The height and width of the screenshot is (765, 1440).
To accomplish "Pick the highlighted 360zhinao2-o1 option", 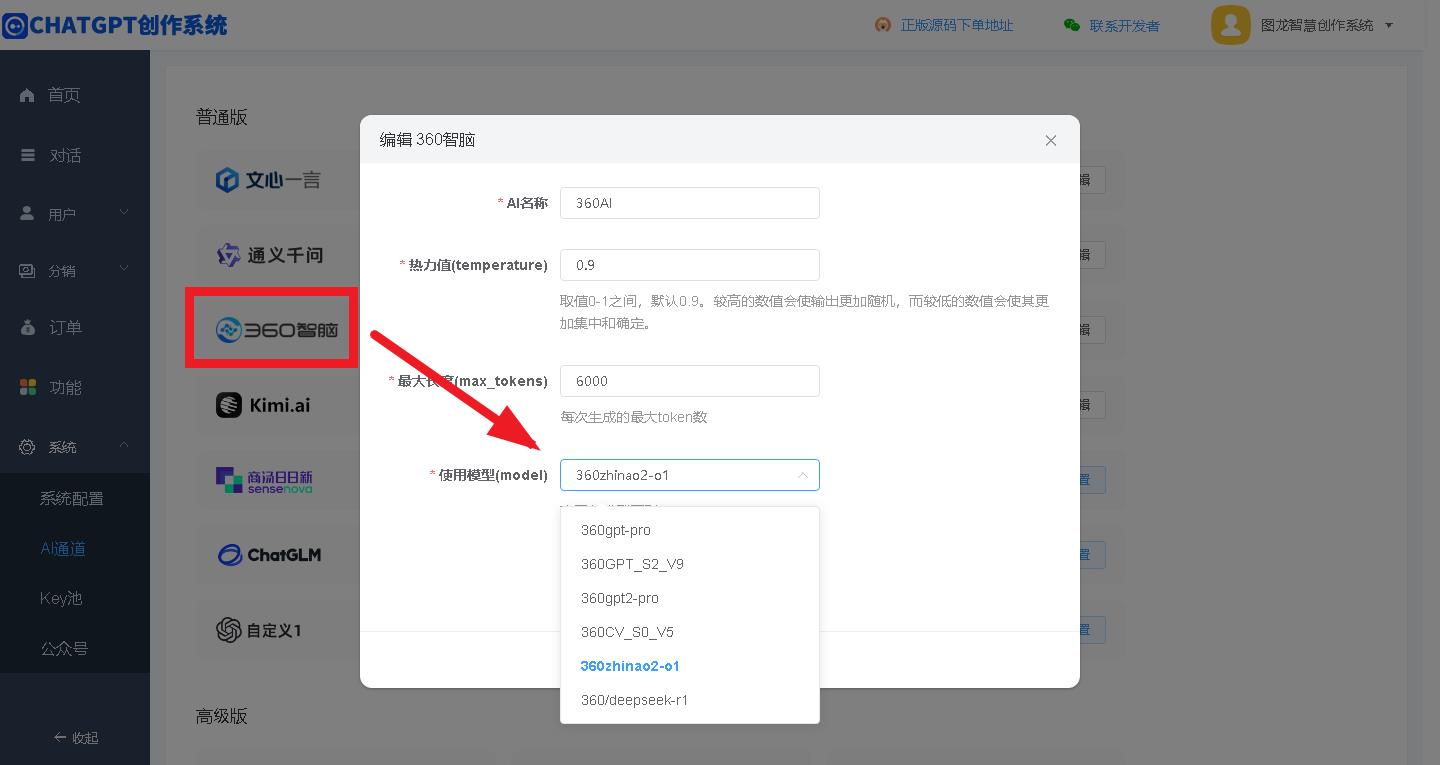I will coord(690,666).
